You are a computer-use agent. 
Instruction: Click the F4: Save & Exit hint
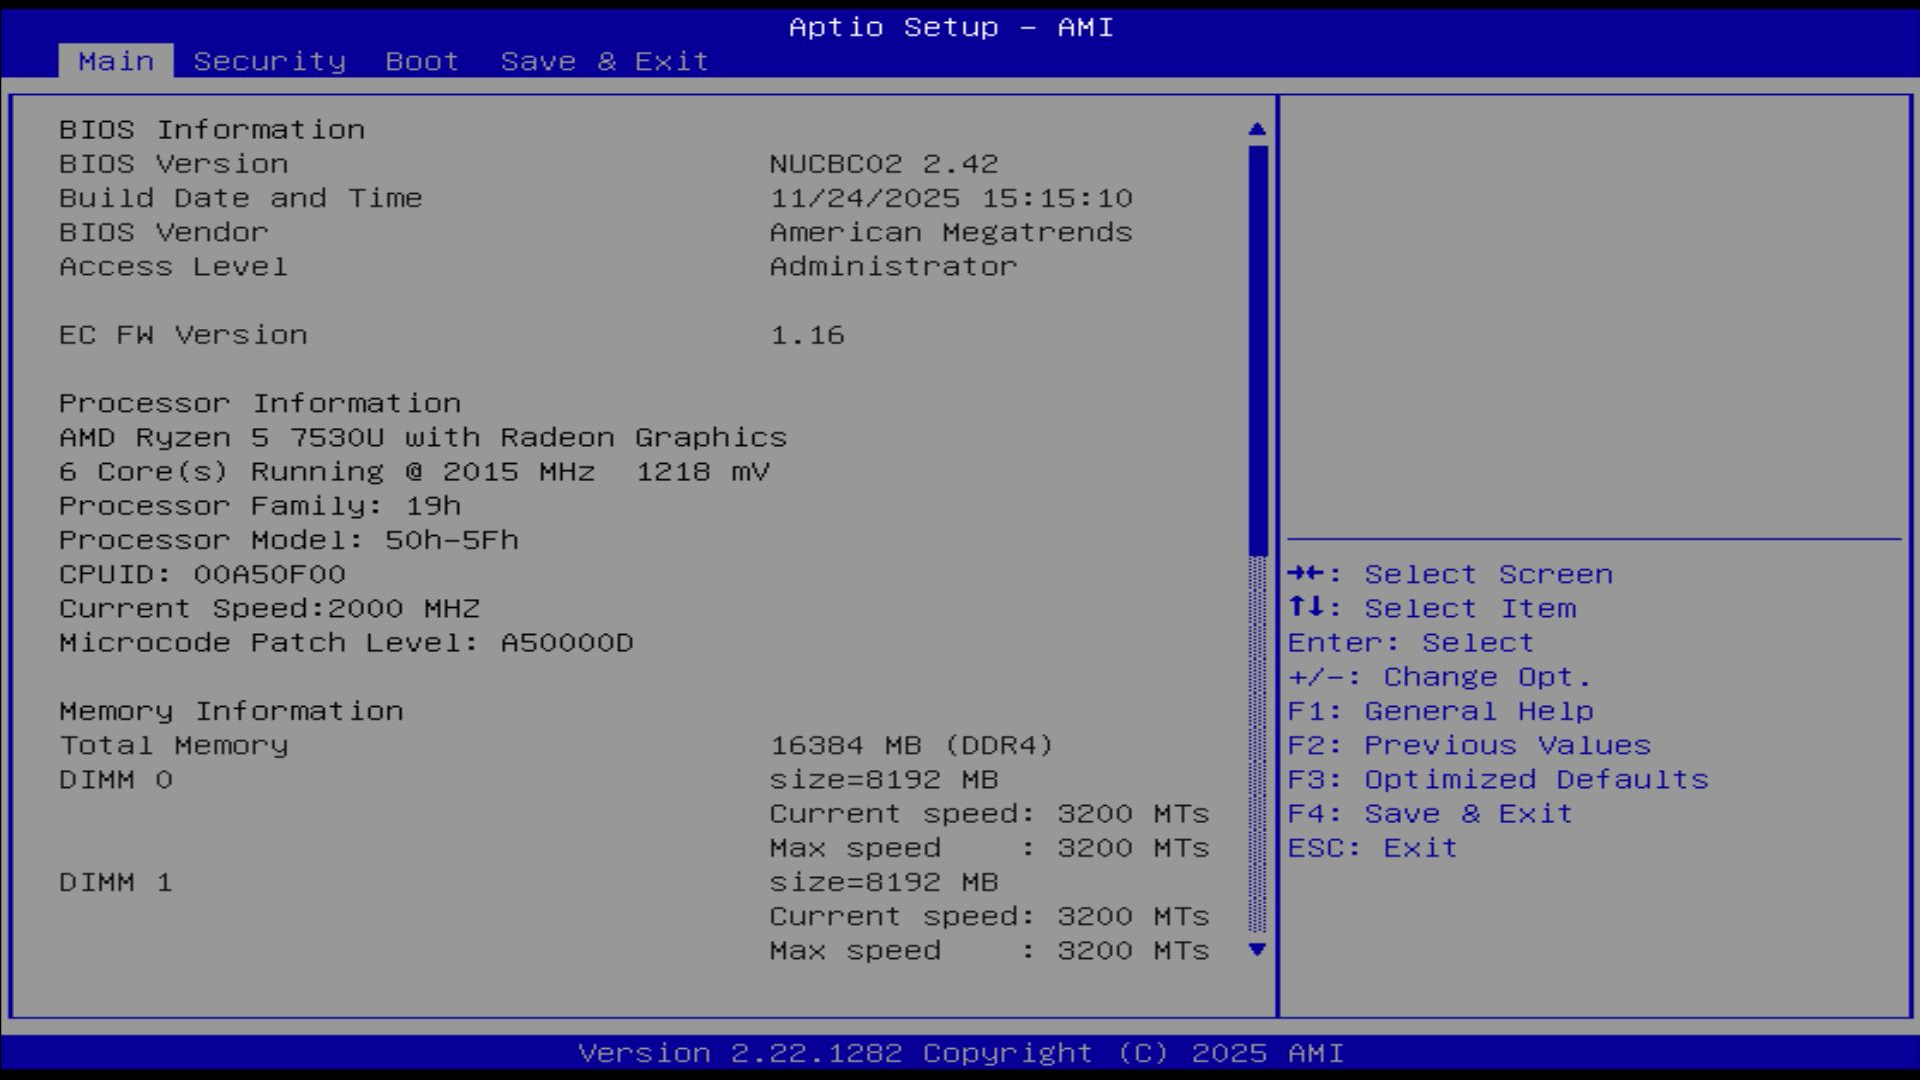1429,814
